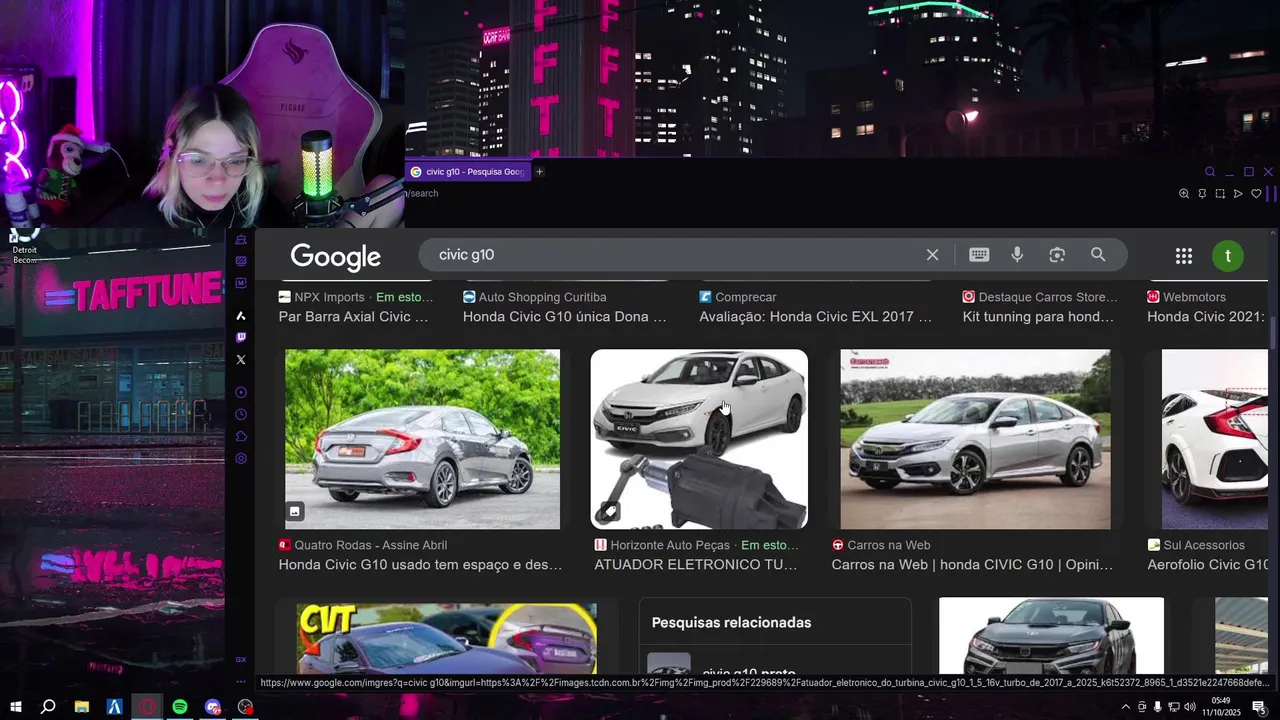This screenshot has height=720, width=1280.
Task: Click the GX icon at sidebar bottom
Action: tap(241, 660)
